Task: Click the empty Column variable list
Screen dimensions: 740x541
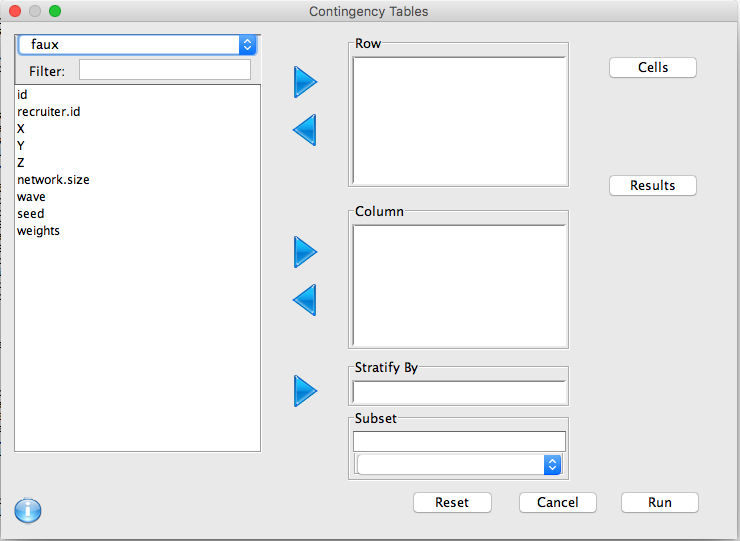Action: coord(459,286)
